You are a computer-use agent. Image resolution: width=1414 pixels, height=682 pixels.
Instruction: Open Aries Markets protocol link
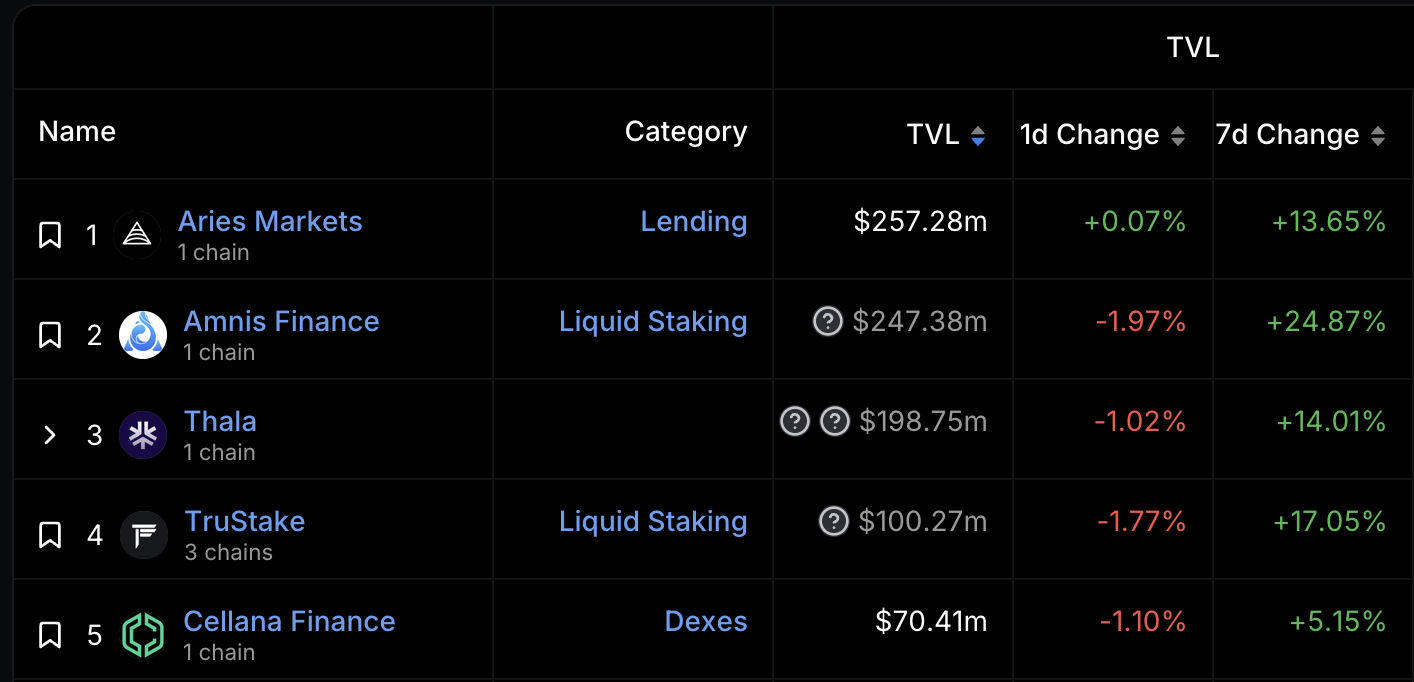point(270,221)
